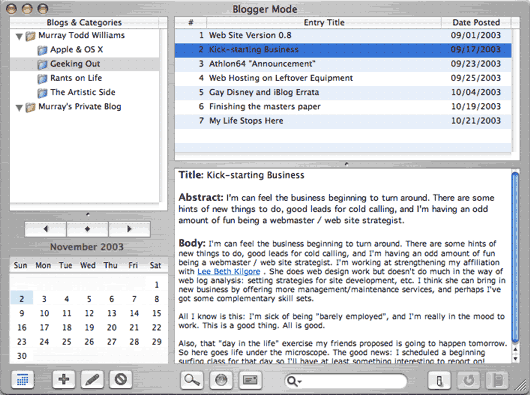530x395 pixels.
Task: Select entry Athlon64 "Announcement"
Action: point(343,64)
